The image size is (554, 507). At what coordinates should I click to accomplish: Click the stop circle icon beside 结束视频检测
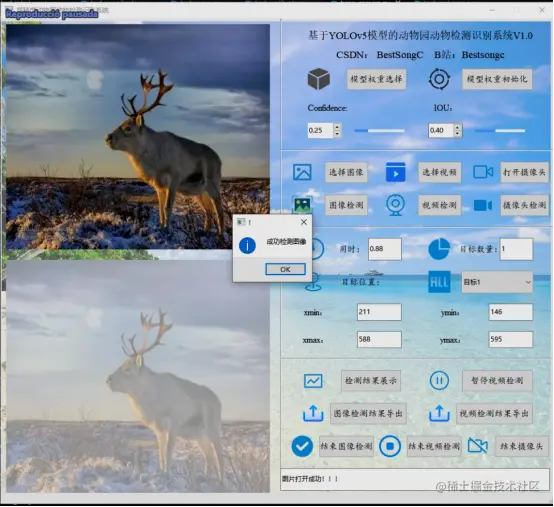pyautogui.click(x=390, y=446)
